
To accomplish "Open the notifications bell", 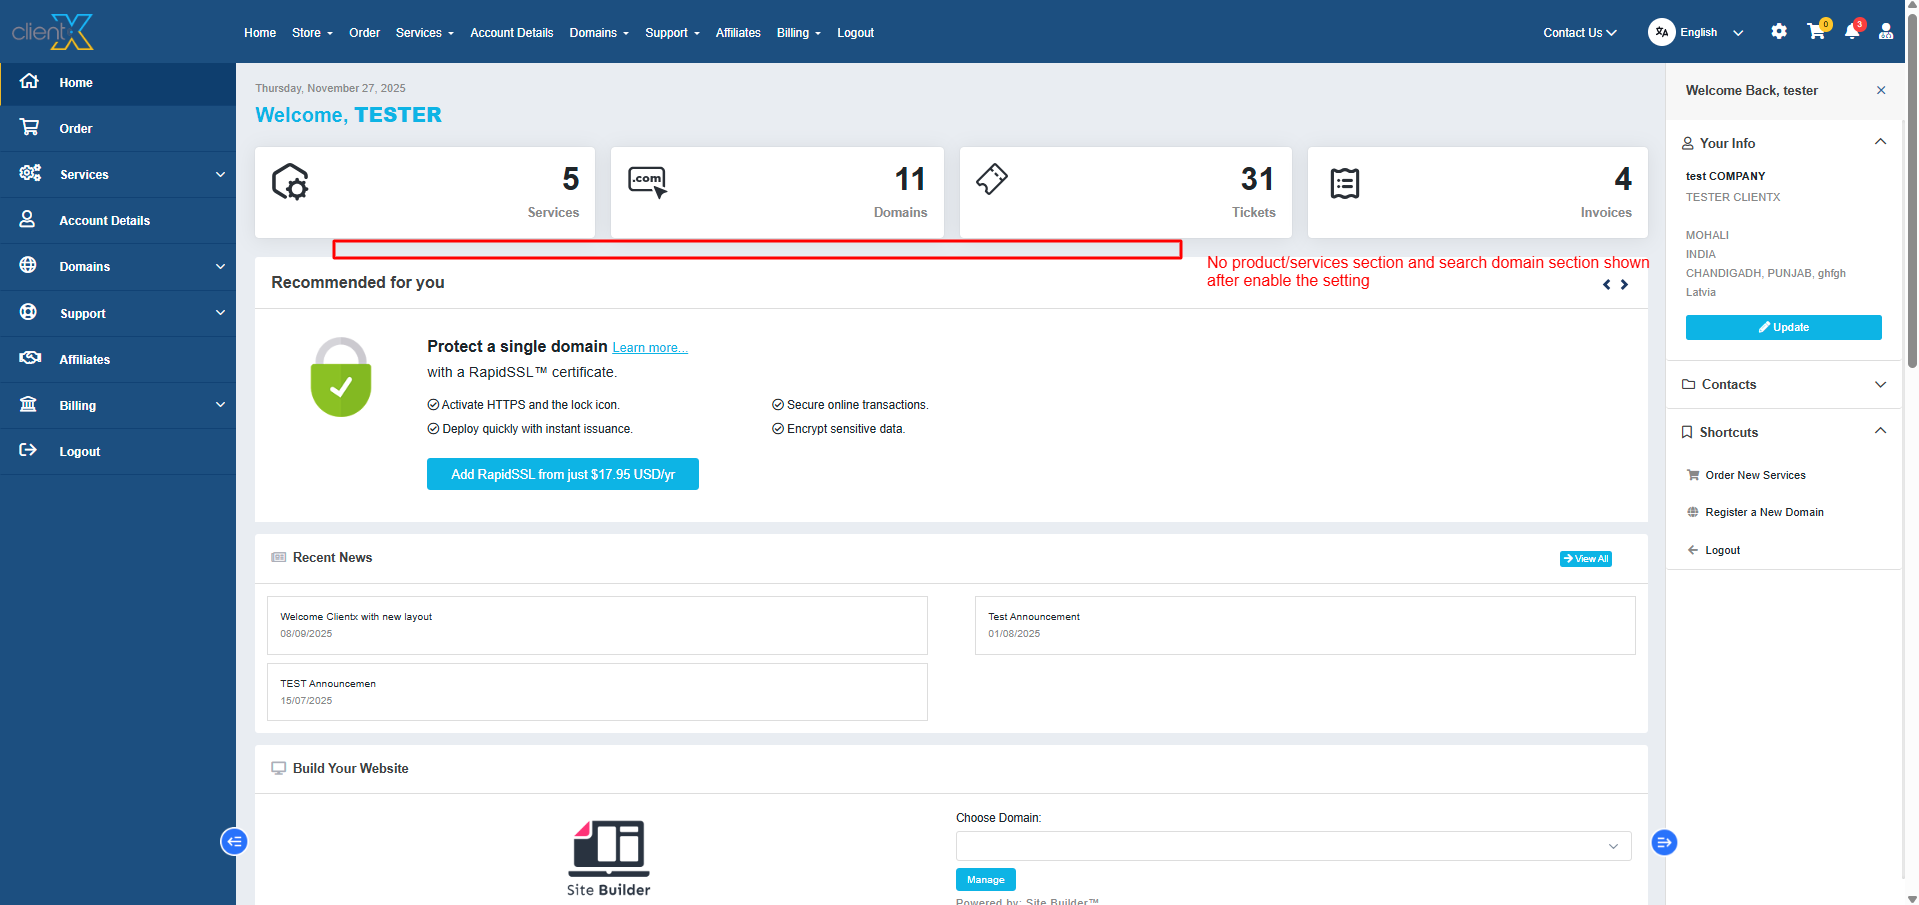I will (x=1851, y=32).
